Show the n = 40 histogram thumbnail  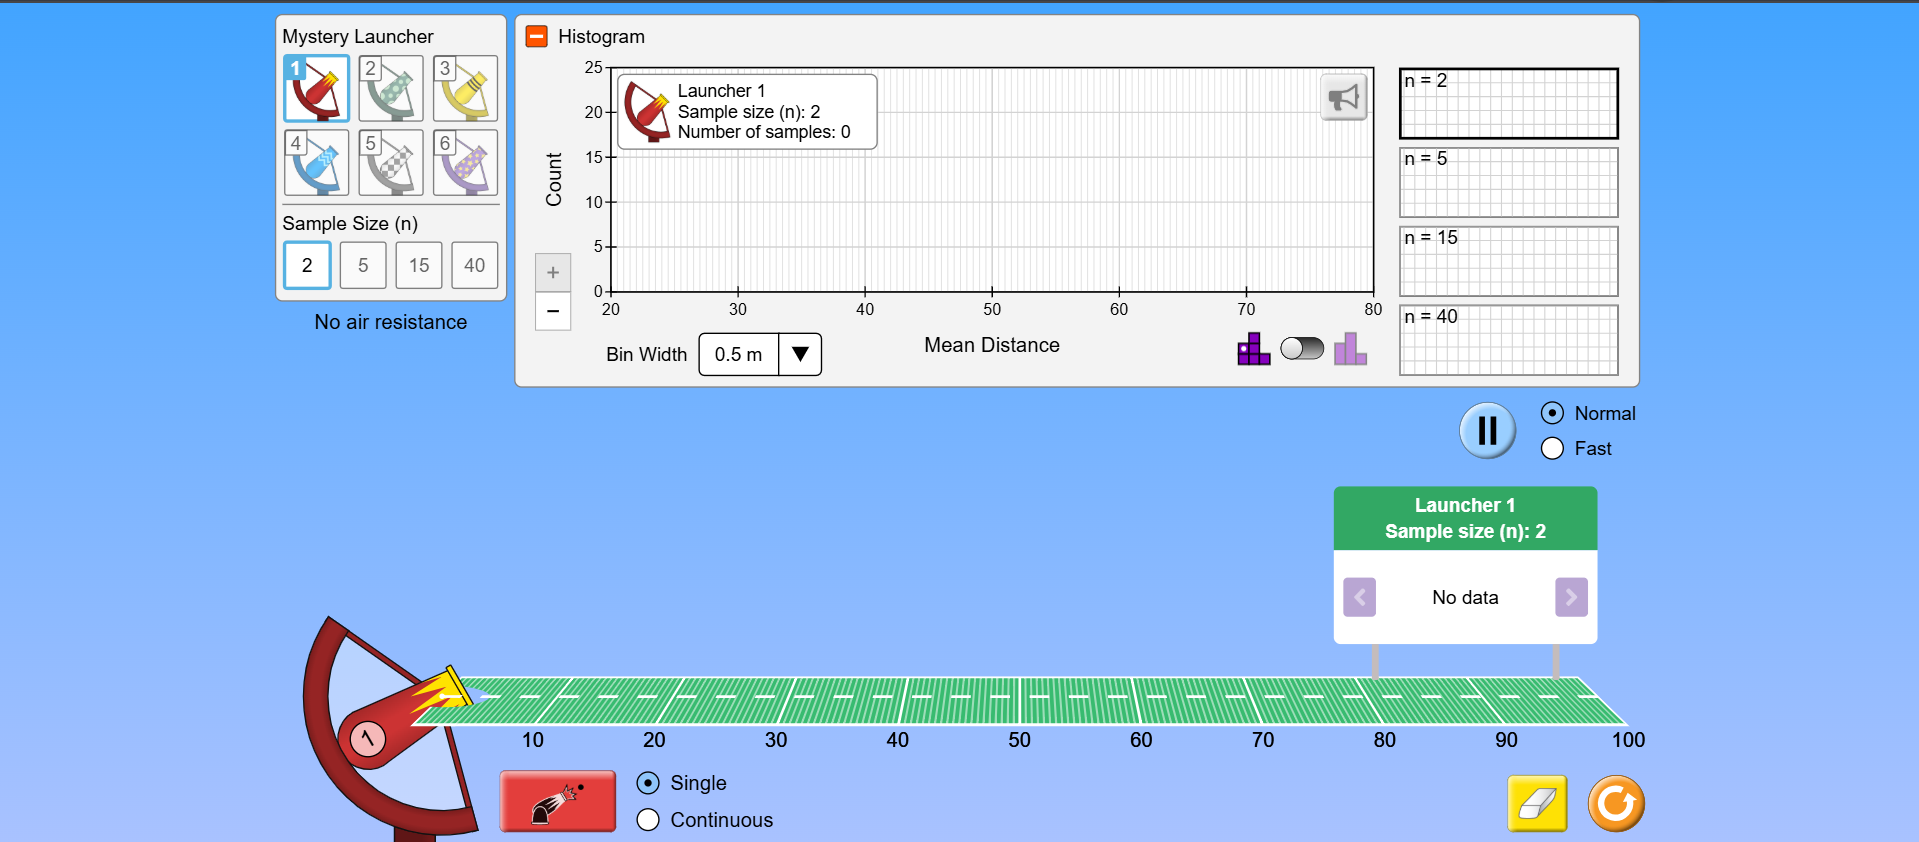point(1508,340)
